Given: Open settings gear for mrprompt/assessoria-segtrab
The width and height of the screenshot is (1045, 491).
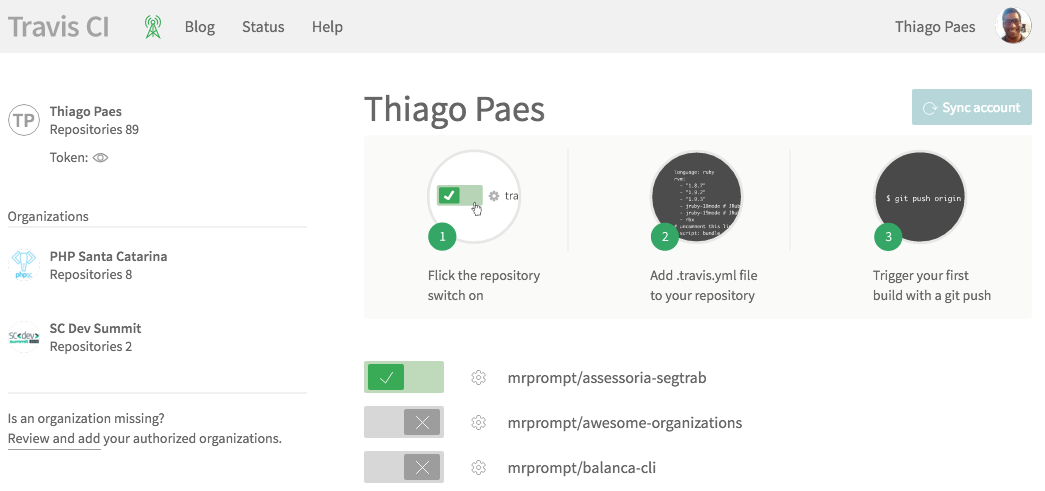Looking at the screenshot, I should point(478,378).
